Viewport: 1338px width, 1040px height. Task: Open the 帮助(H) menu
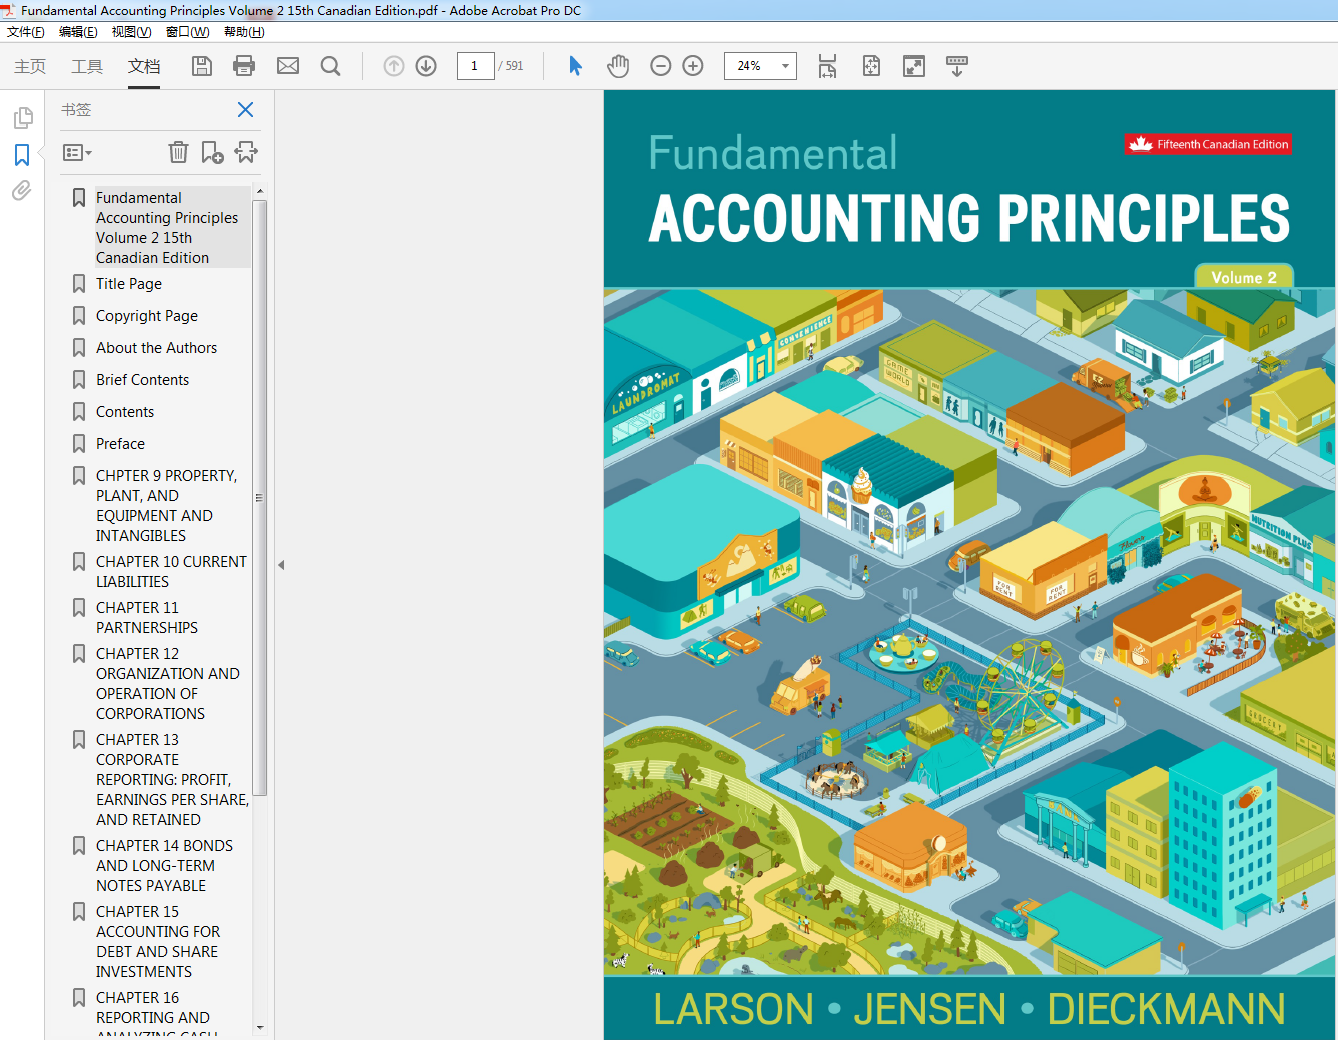pos(244,32)
